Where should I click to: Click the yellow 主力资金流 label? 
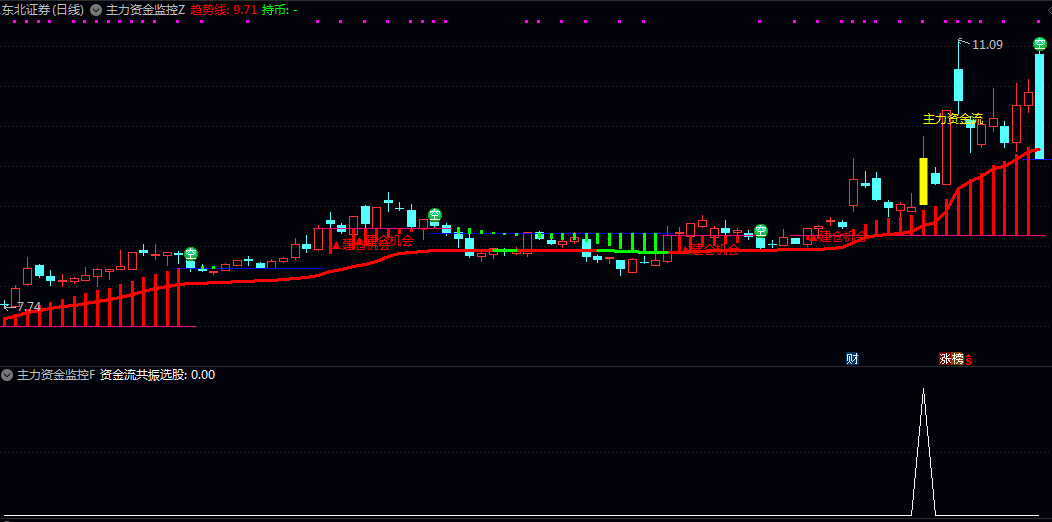(x=953, y=119)
